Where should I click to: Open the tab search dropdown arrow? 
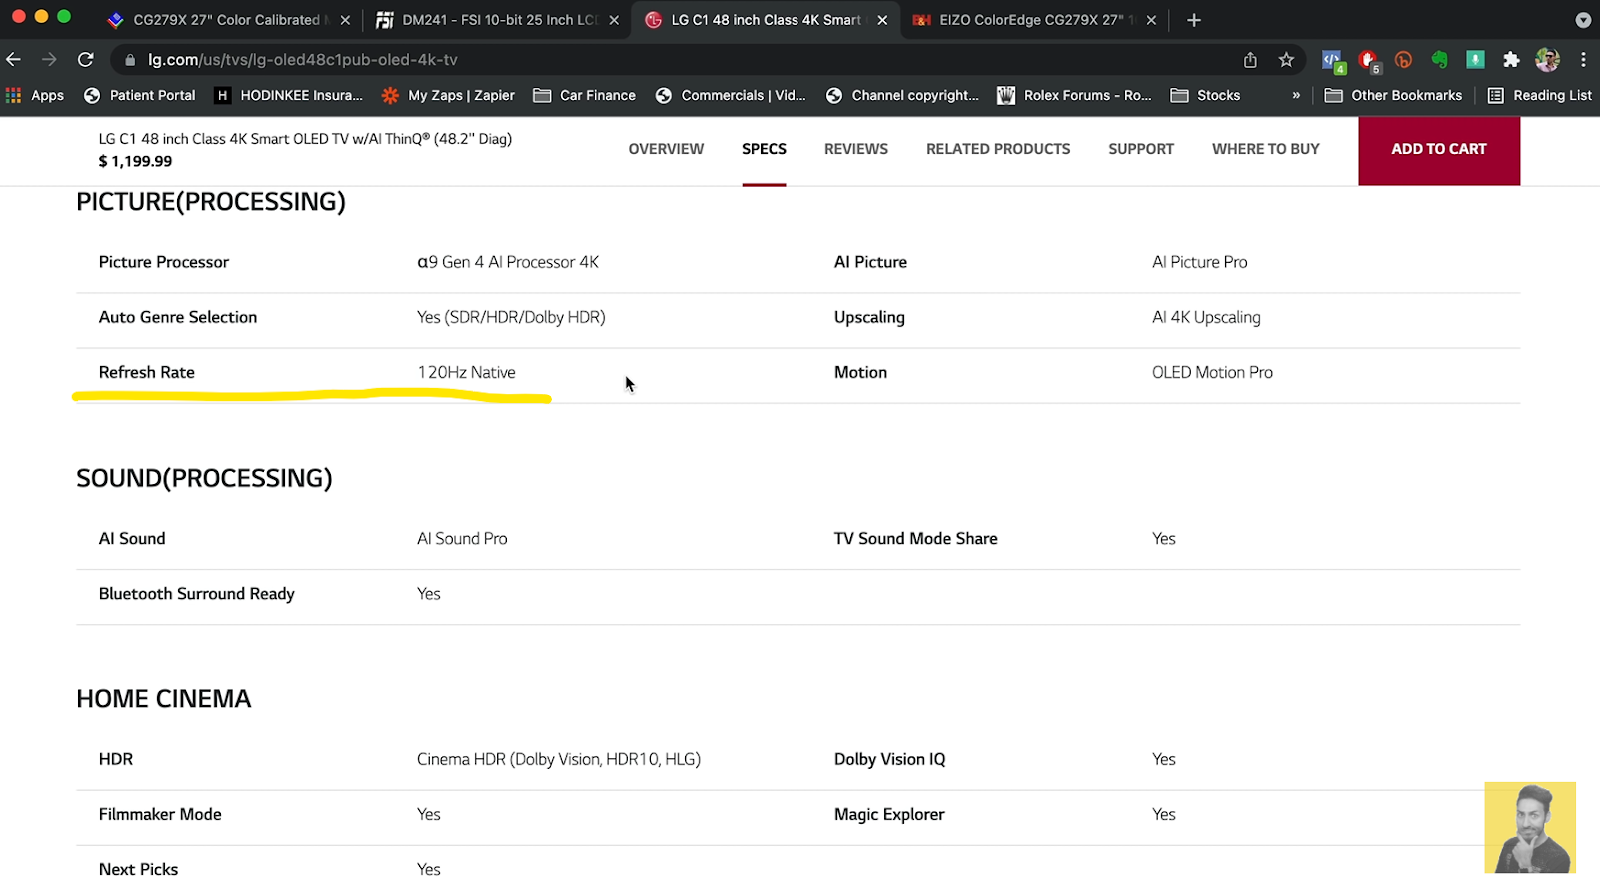point(1582,20)
